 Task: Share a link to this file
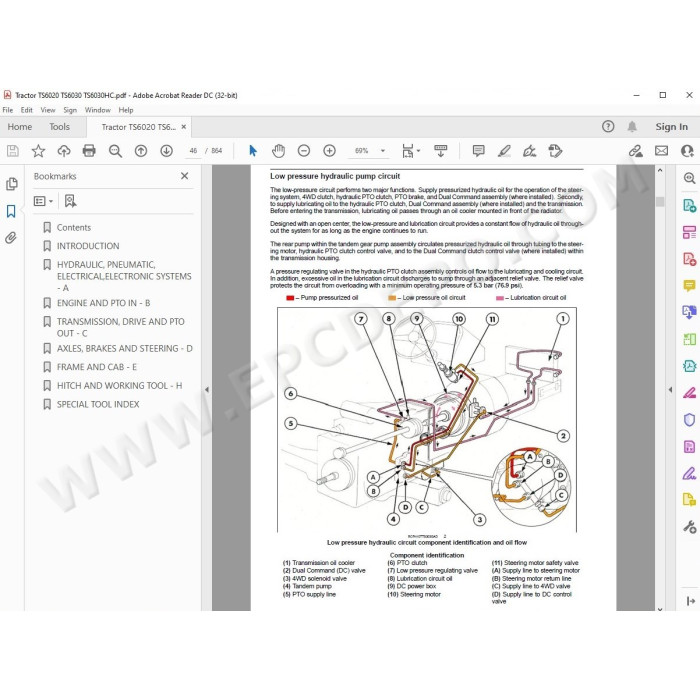pyautogui.click(x=636, y=151)
